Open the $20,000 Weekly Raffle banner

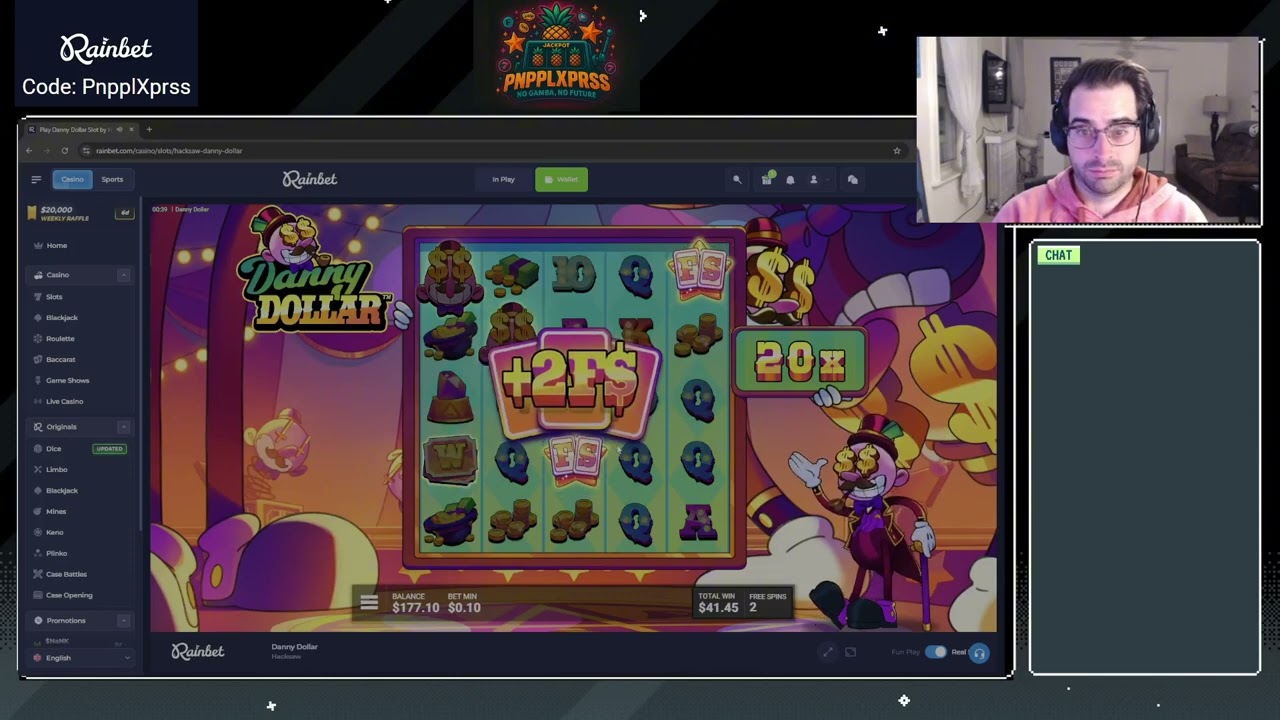pyautogui.click(x=81, y=213)
